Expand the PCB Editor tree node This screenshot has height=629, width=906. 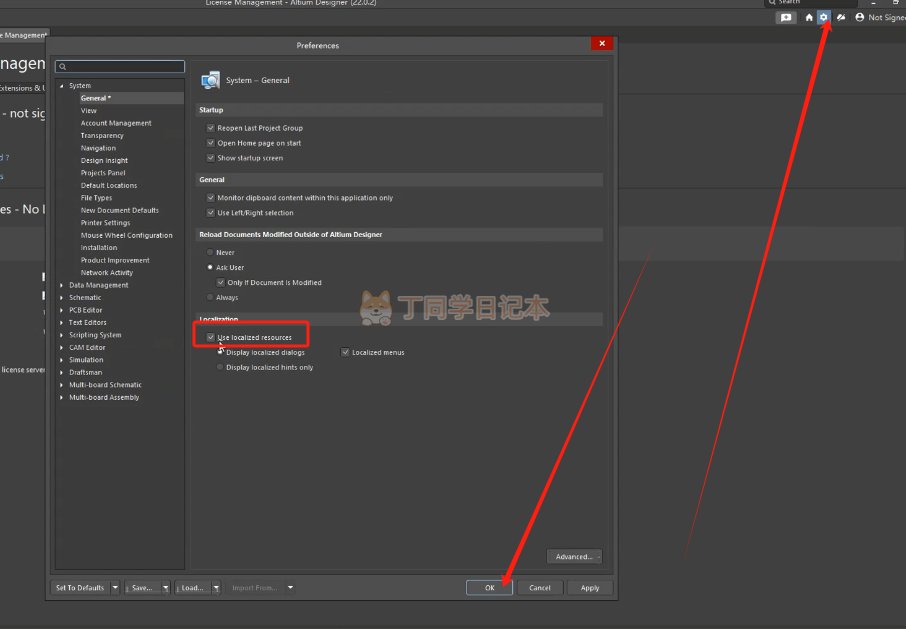[x=62, y=310]
